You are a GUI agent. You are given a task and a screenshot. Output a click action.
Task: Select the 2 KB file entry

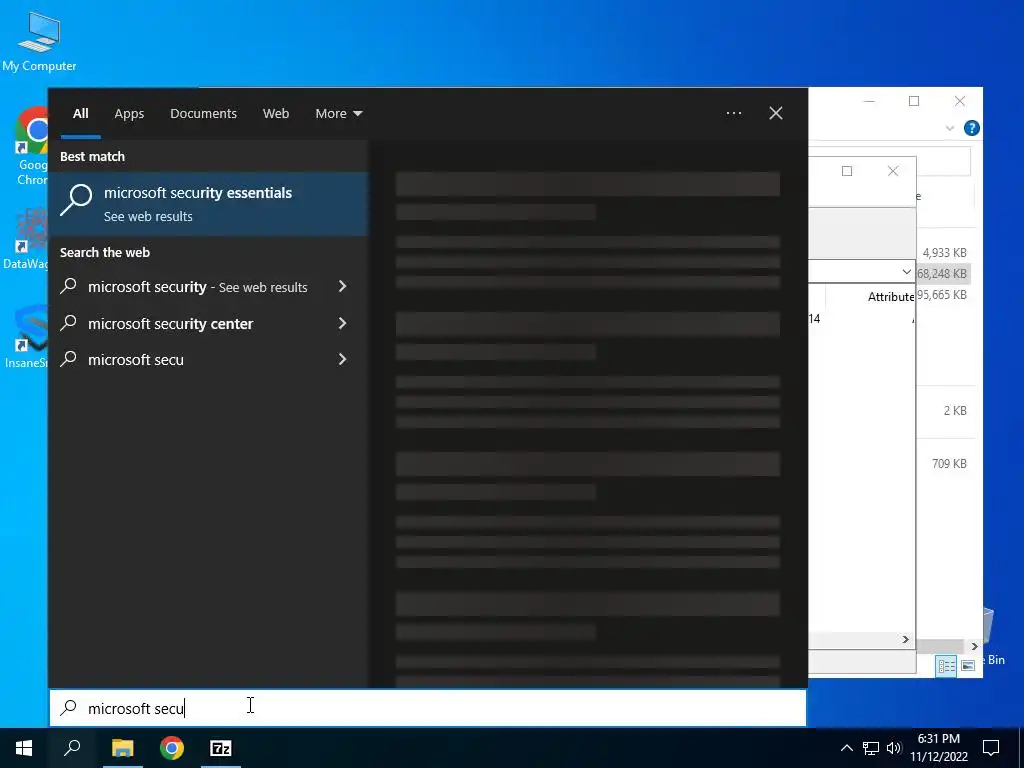coord(955,411)
